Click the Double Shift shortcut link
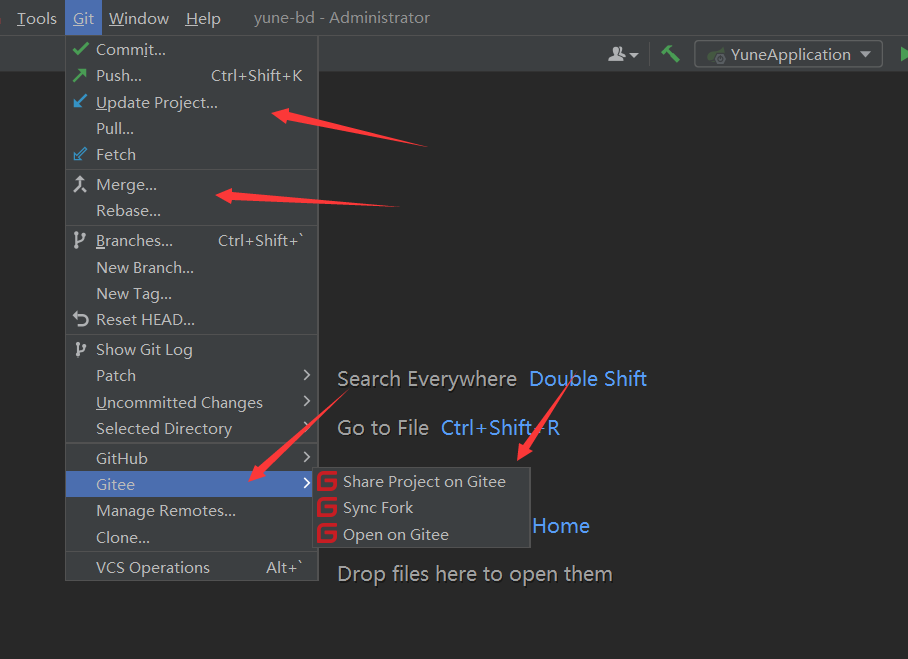The image size is (908, 659). pos(588,379)
